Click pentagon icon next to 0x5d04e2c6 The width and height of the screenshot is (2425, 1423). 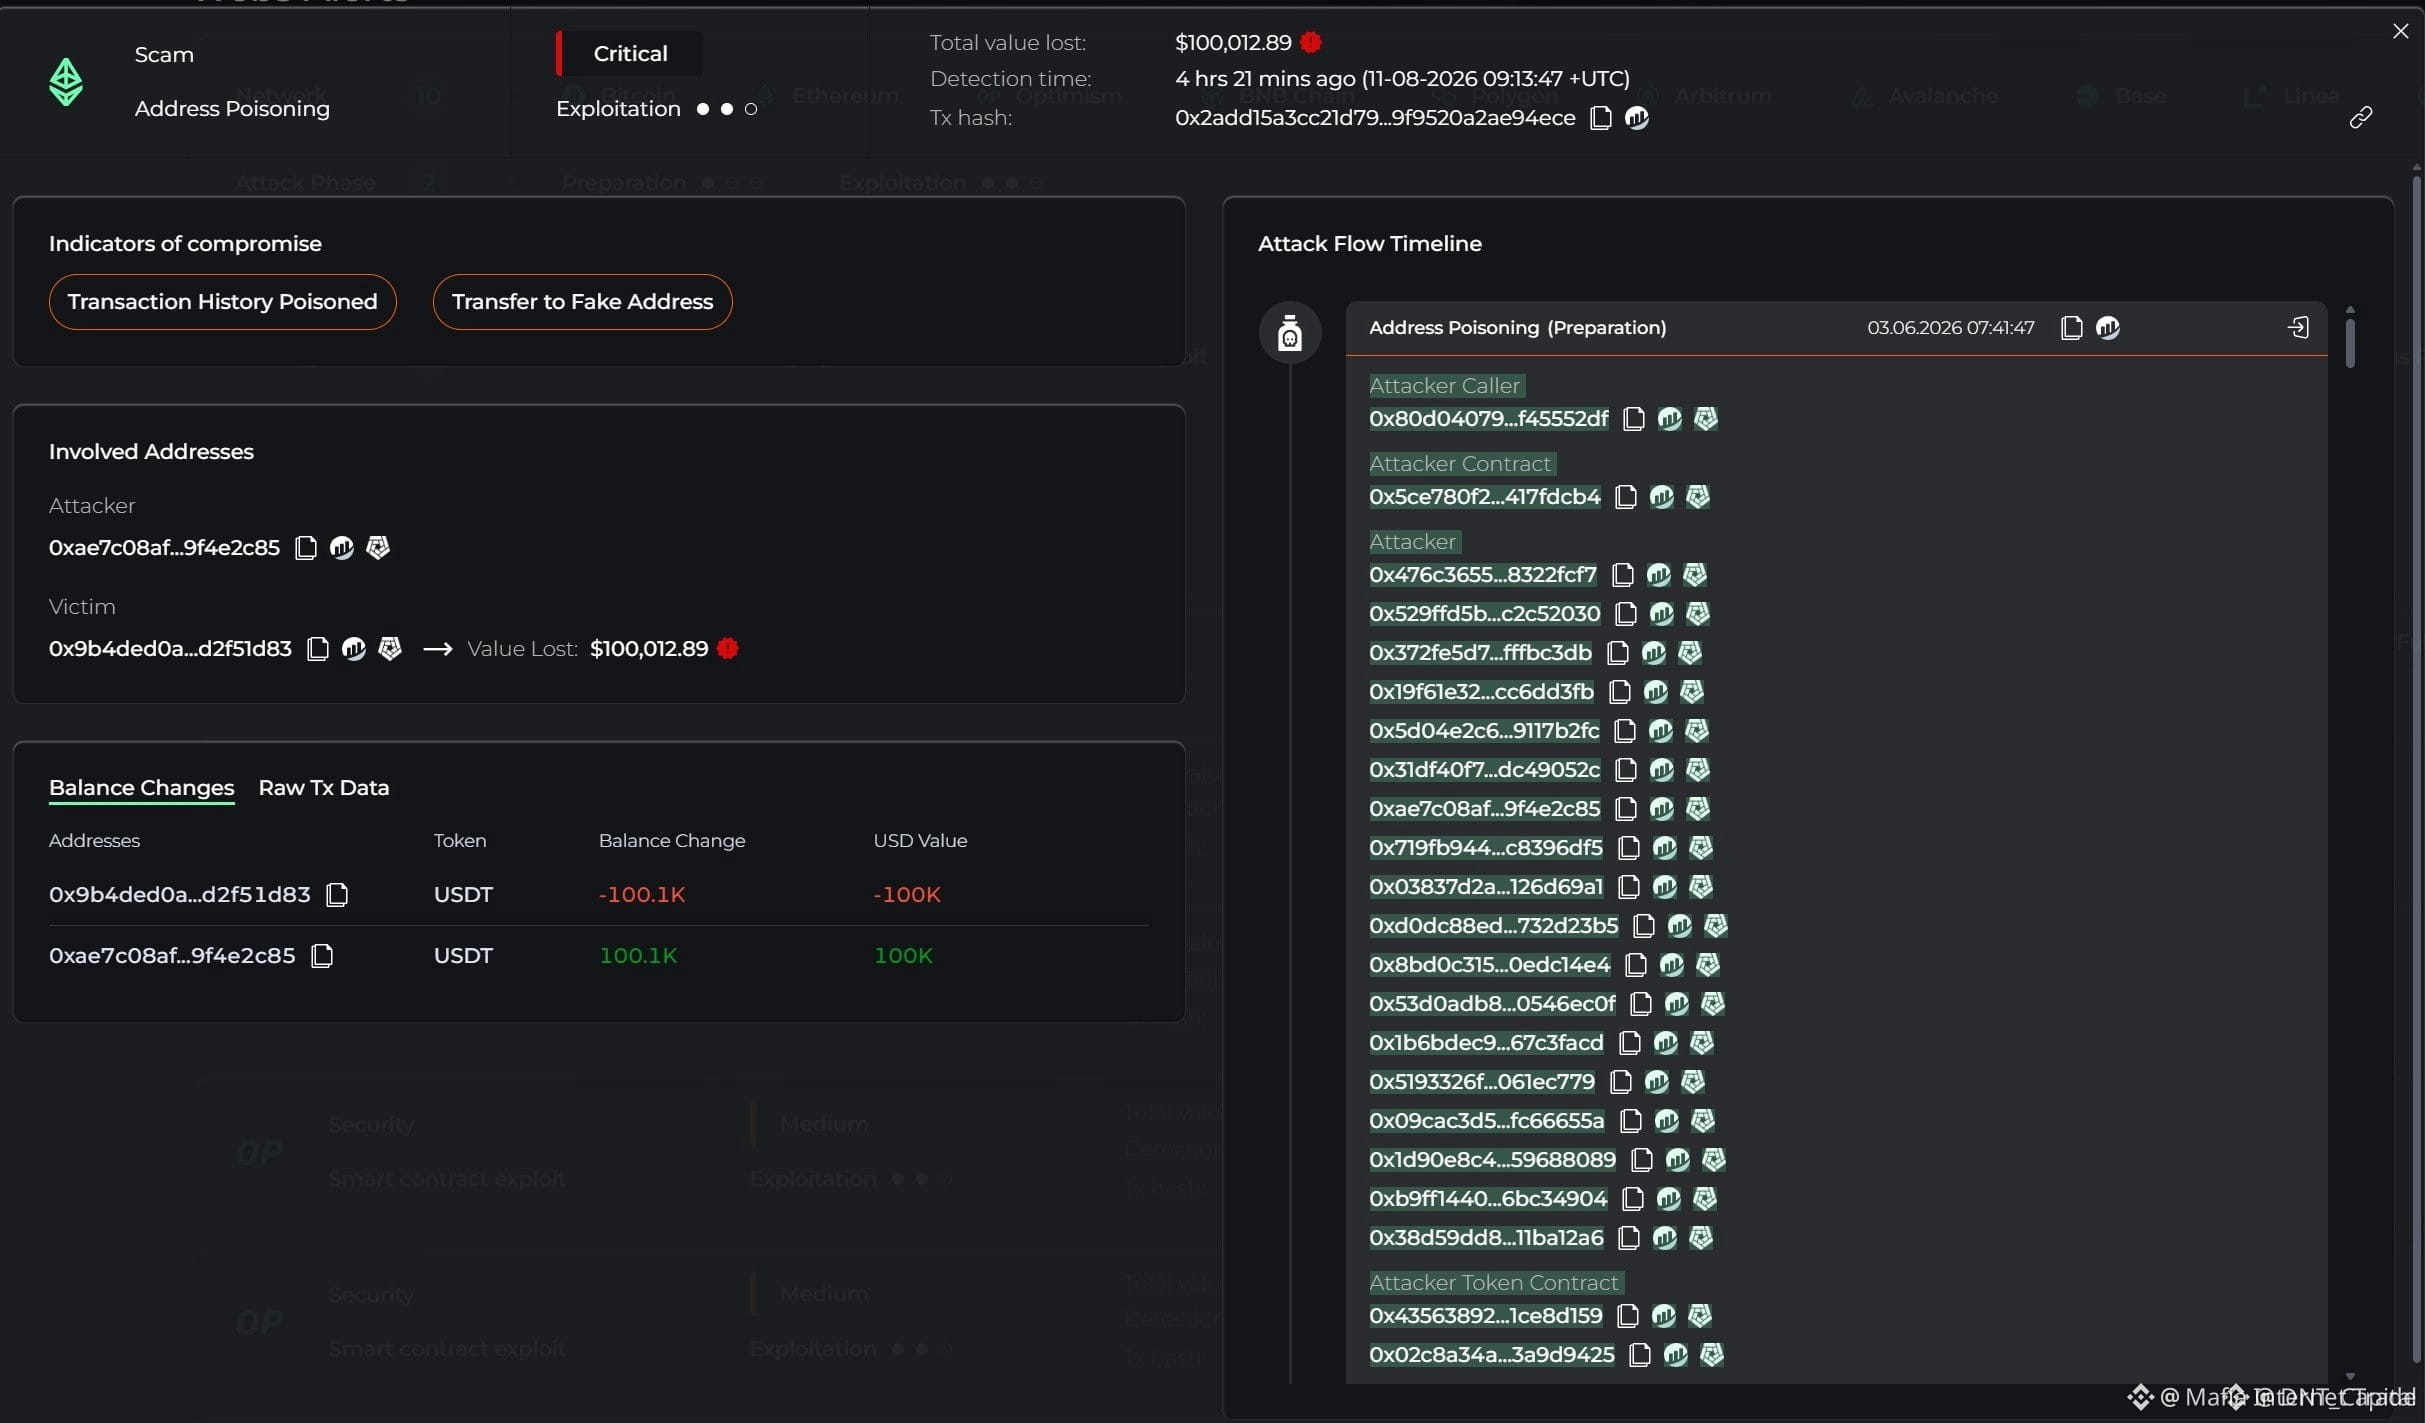point(1697,731)
